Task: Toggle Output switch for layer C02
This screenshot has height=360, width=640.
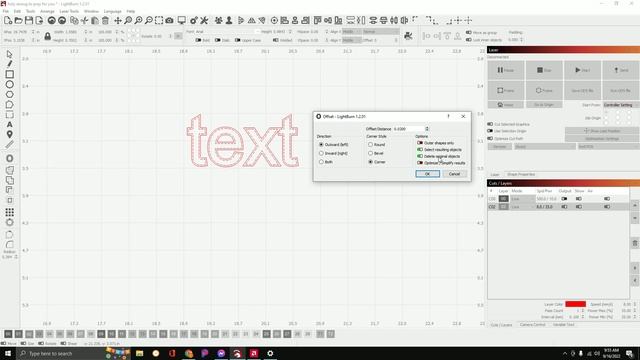Action: 564,207
